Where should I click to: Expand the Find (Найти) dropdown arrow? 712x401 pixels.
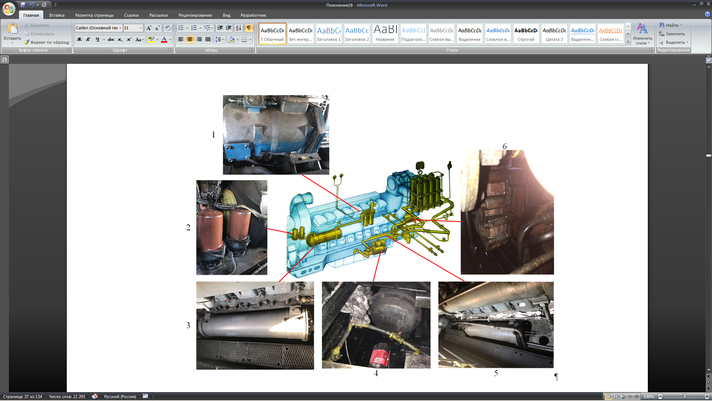pos(682,25)
